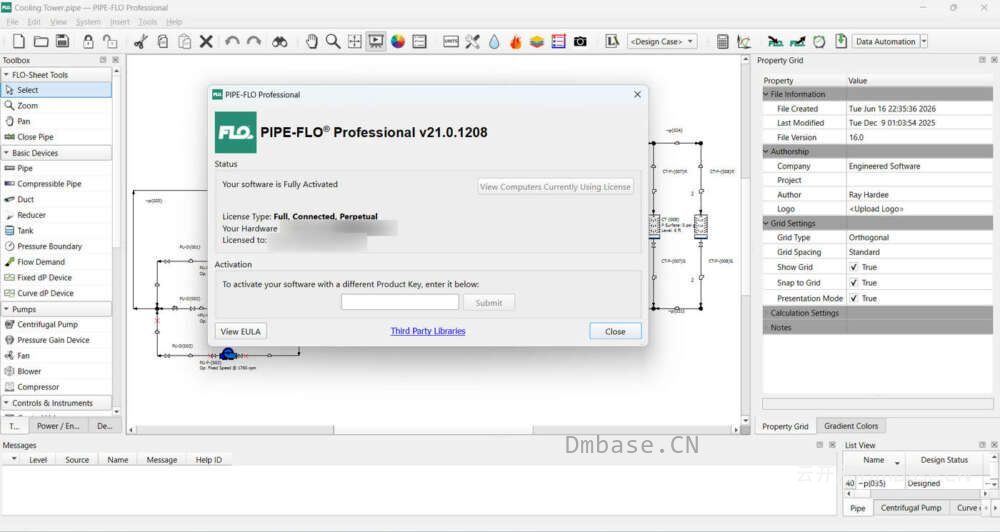This screenshot has width=1000, height=532.
Task: Collapse the Basic Devices toolbox section
Action: point(6,153)
